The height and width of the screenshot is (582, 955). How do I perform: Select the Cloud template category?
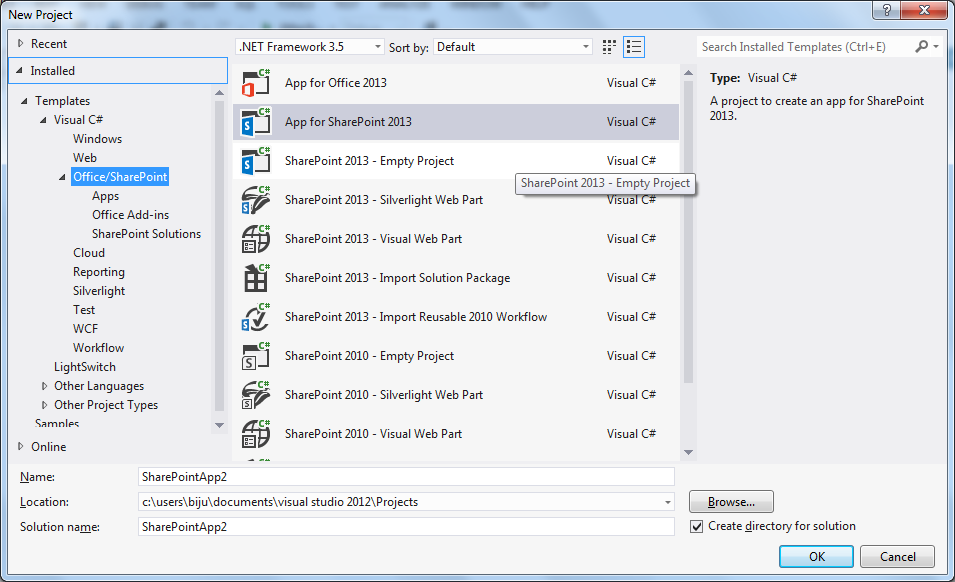pyautogui.click(x=89, y=253)
